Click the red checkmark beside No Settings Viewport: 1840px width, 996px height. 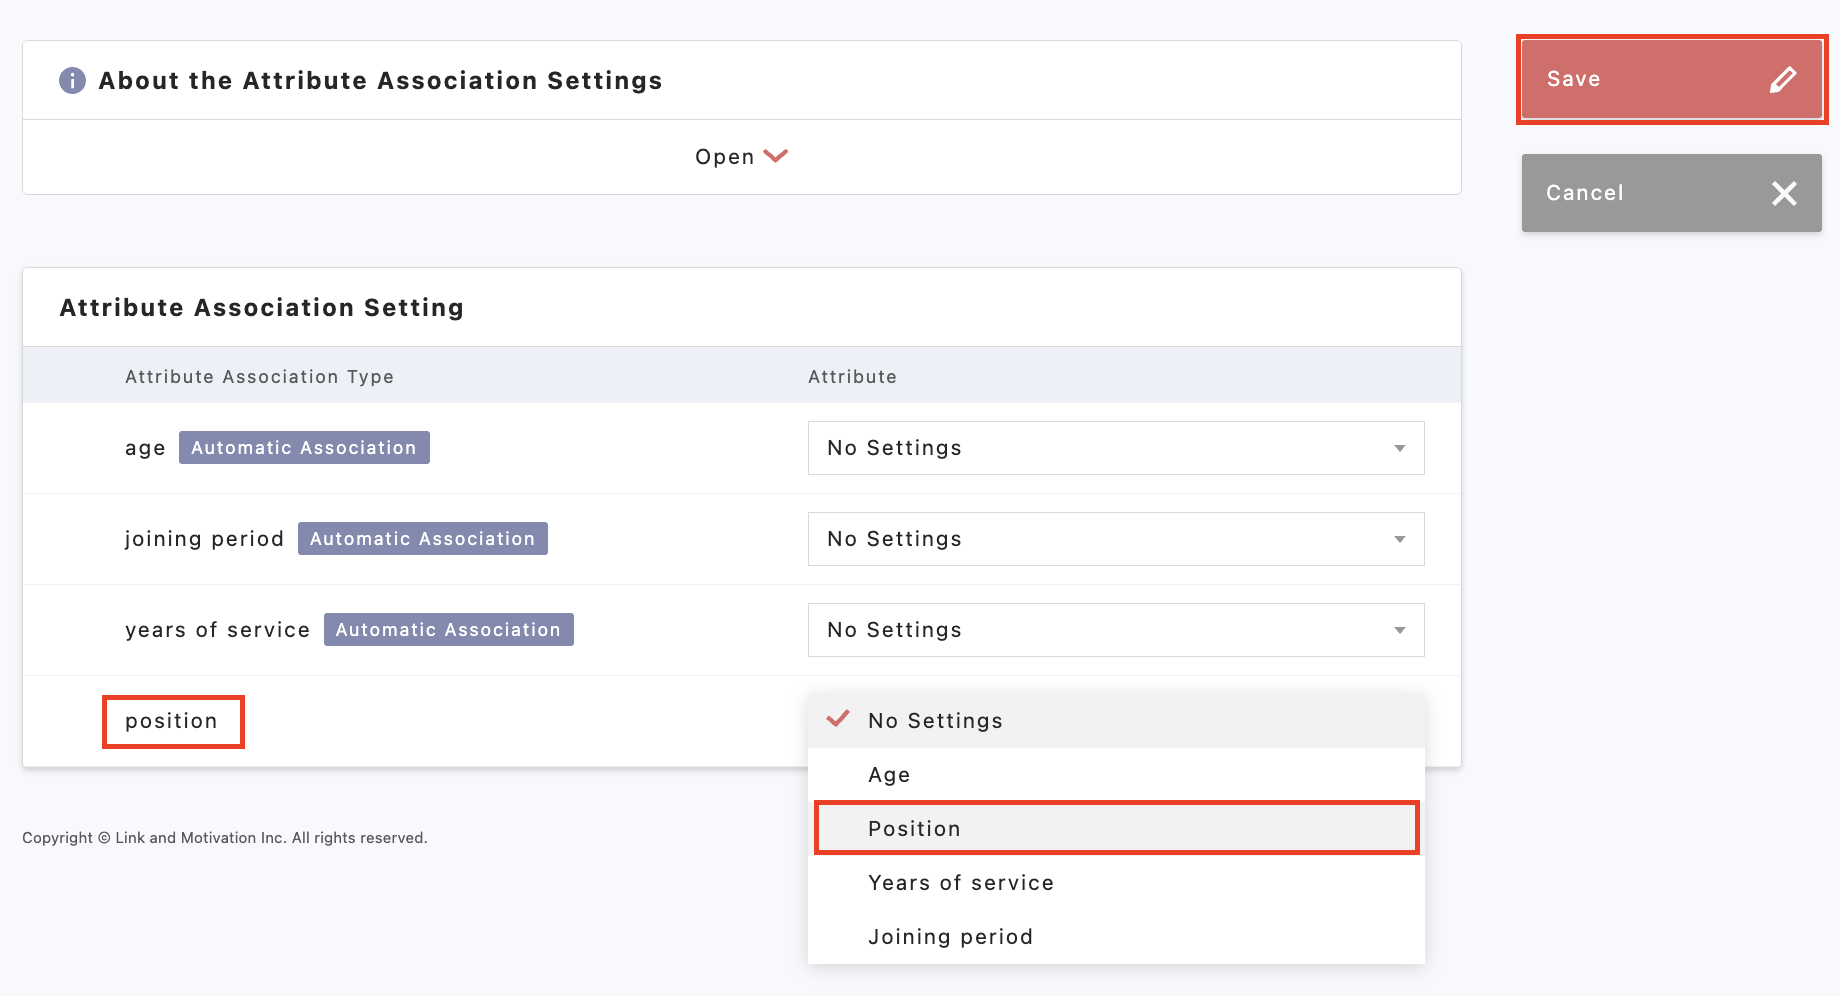[x=838, y=719]
